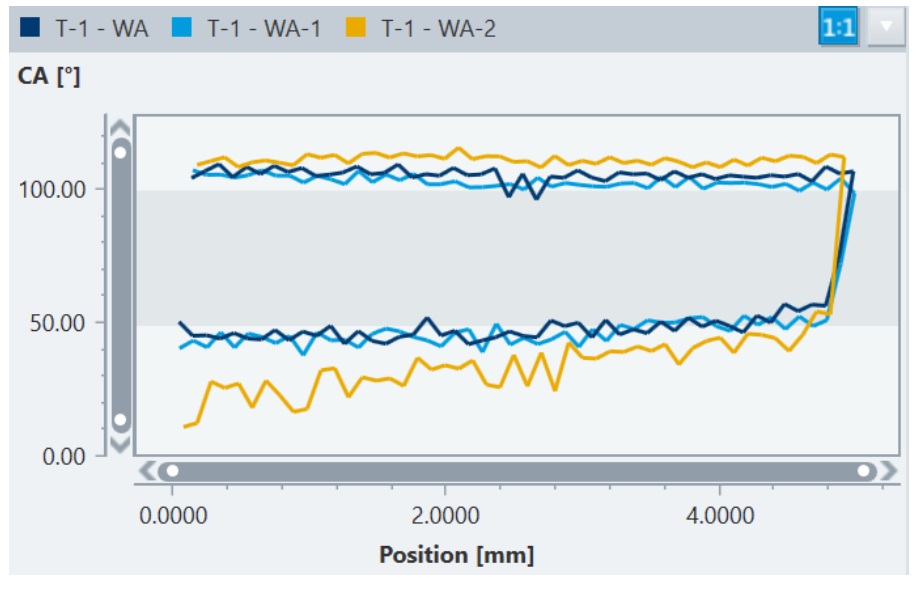Toggle the T-1 - WA-2 legend label

click(x=438, y=28)
